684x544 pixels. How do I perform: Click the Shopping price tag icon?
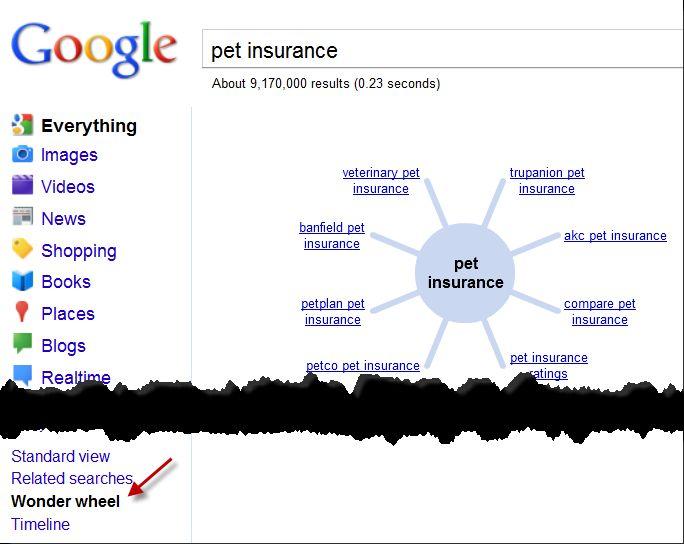[22, 250]
